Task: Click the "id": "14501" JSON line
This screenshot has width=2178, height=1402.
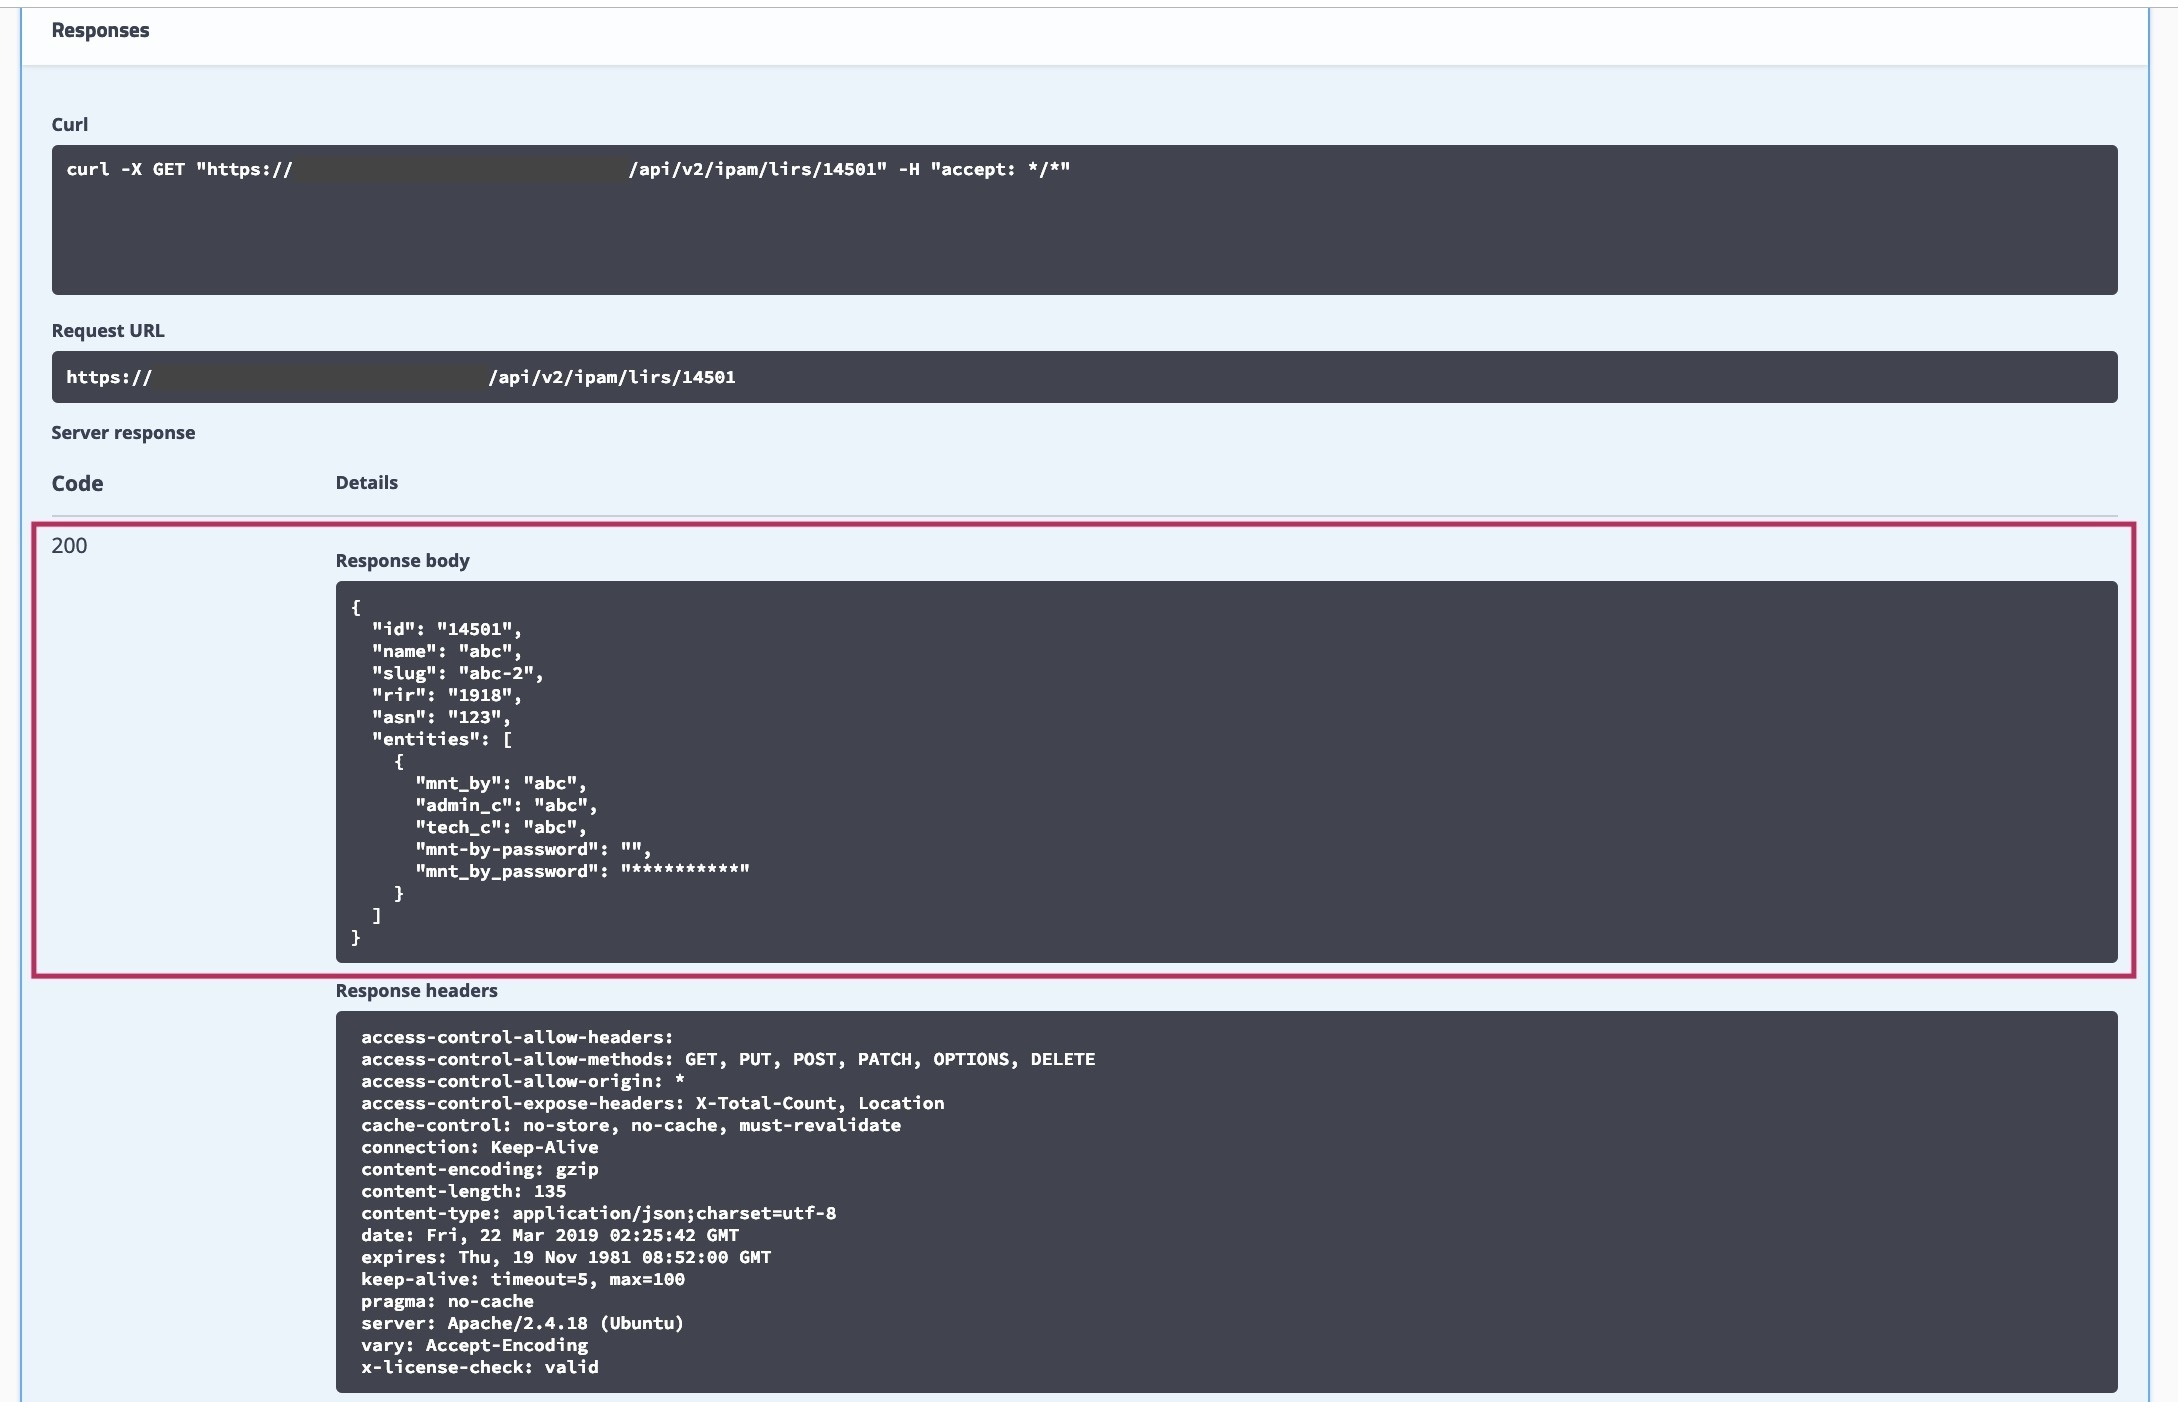Action: point(446,629)
